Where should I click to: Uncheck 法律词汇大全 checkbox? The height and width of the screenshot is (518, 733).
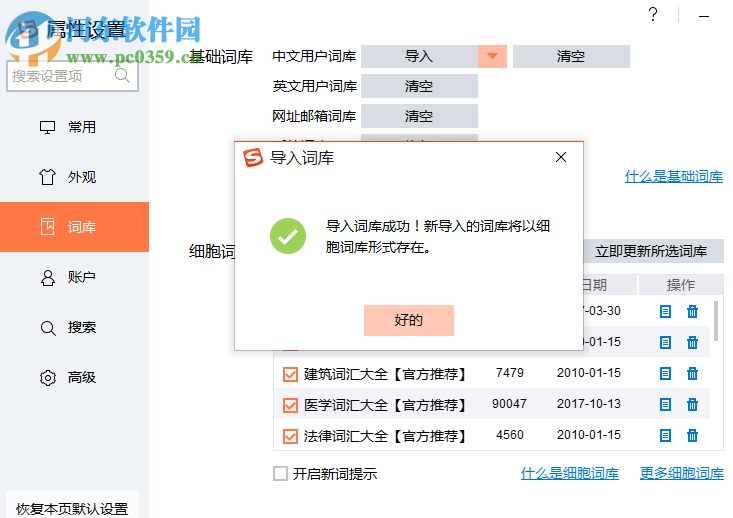click(x=290, y=436)
